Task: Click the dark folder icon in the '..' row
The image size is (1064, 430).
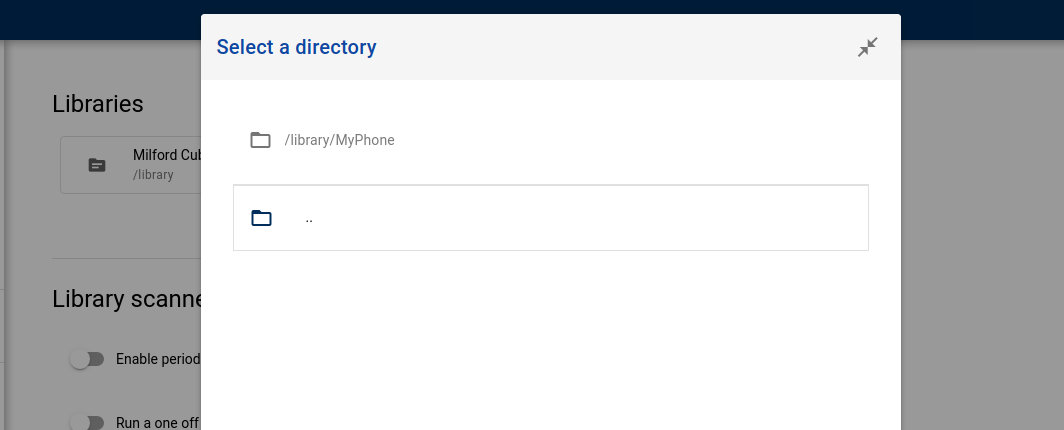Action: 261,218
